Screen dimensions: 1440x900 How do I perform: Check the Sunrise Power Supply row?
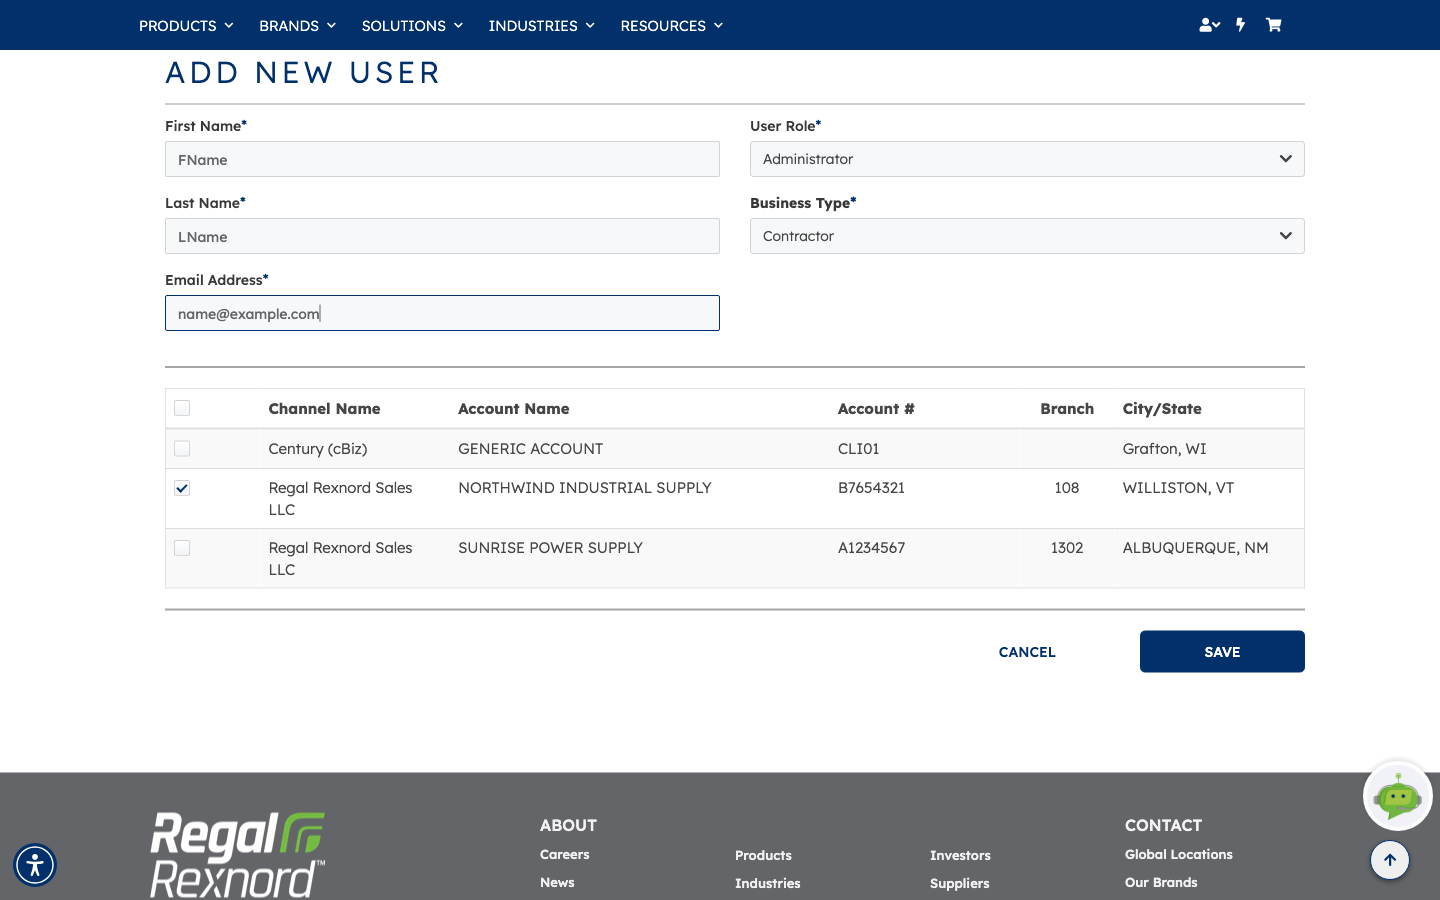click(182, 548)
